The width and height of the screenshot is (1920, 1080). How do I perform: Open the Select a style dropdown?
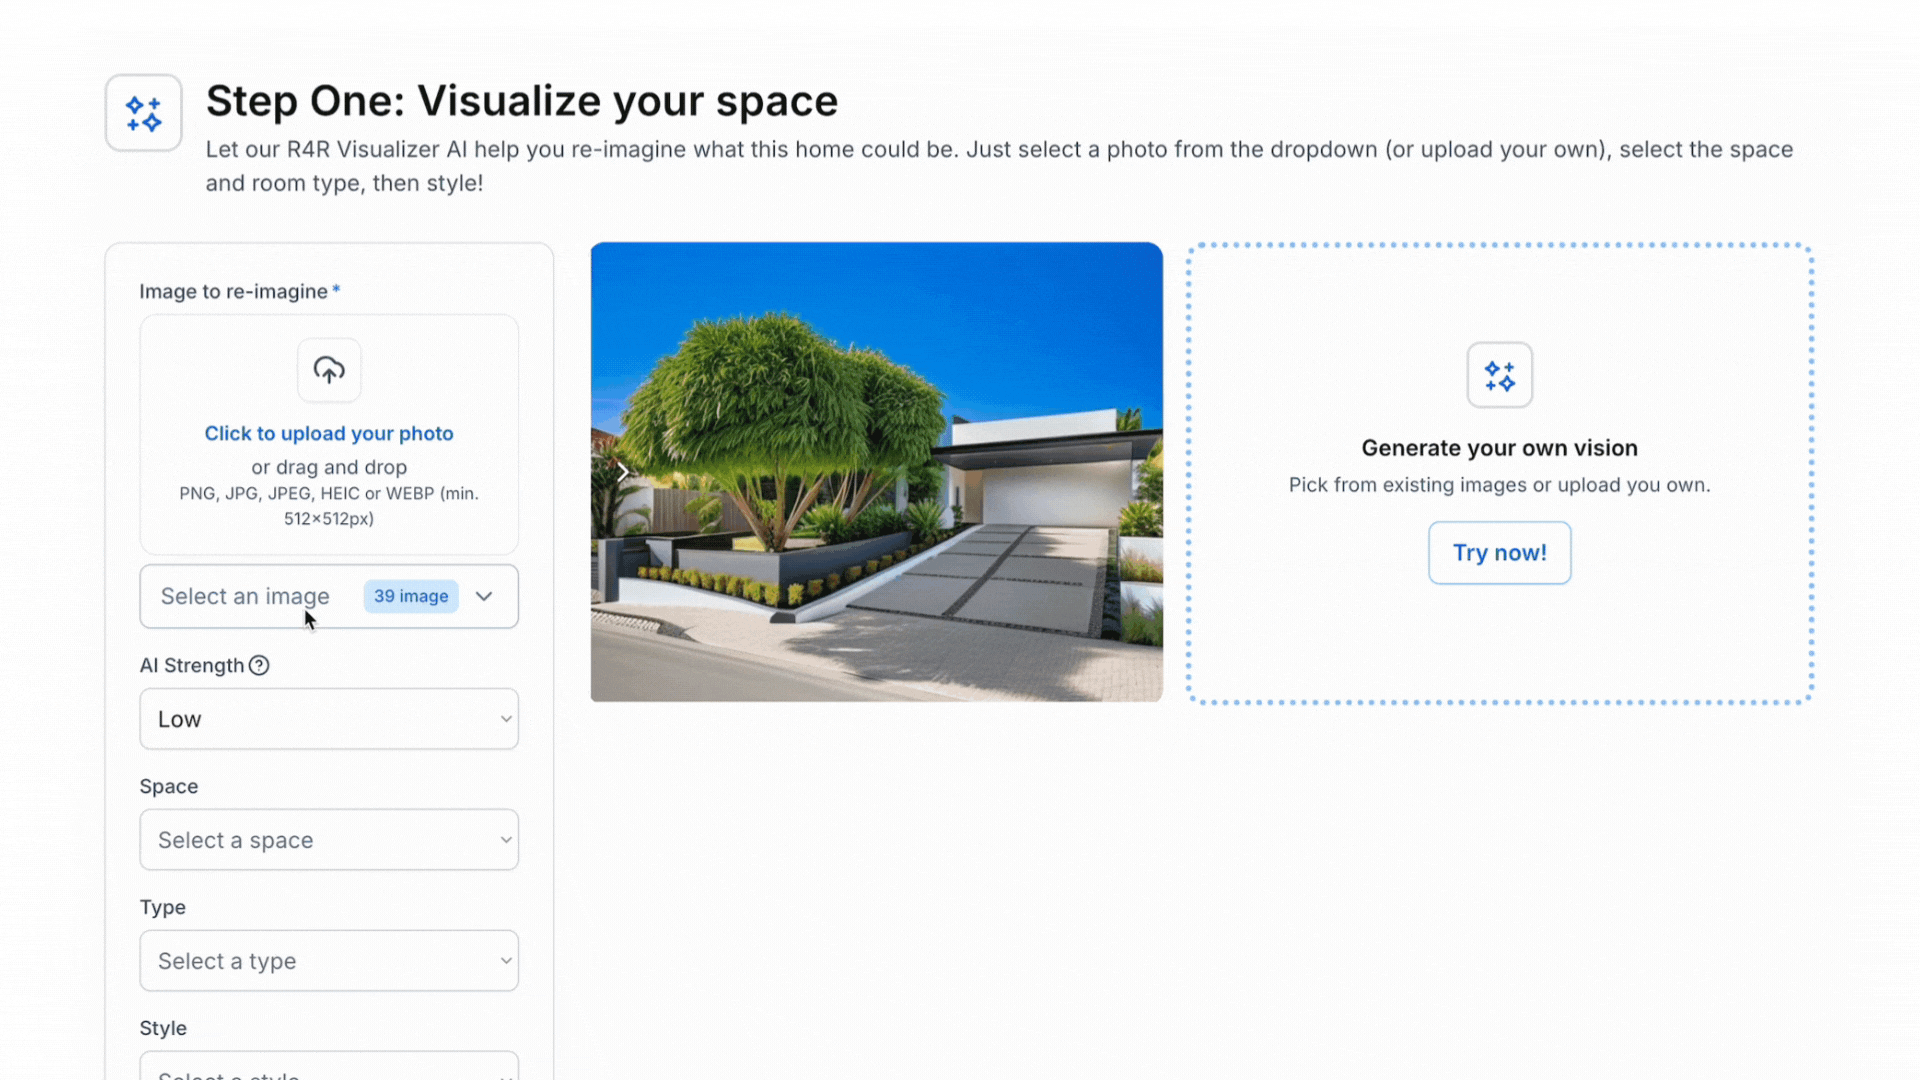328,1070
